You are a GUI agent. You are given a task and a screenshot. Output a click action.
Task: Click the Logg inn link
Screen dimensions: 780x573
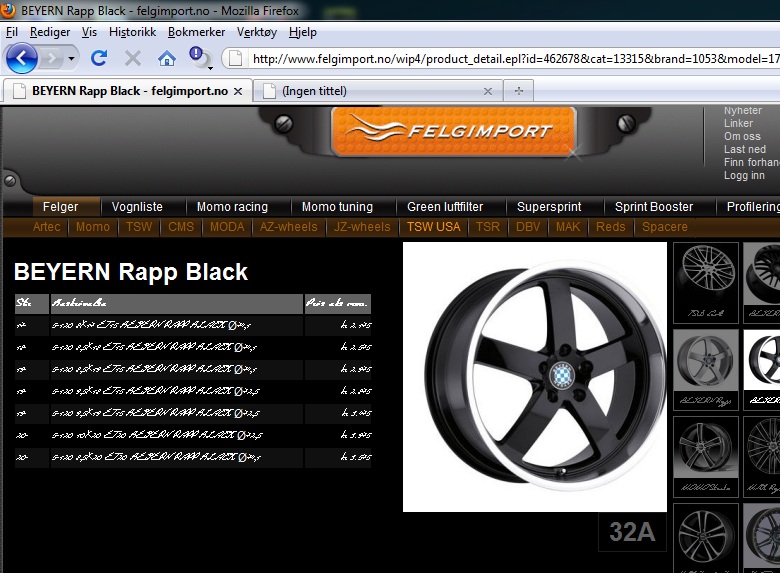744,175
